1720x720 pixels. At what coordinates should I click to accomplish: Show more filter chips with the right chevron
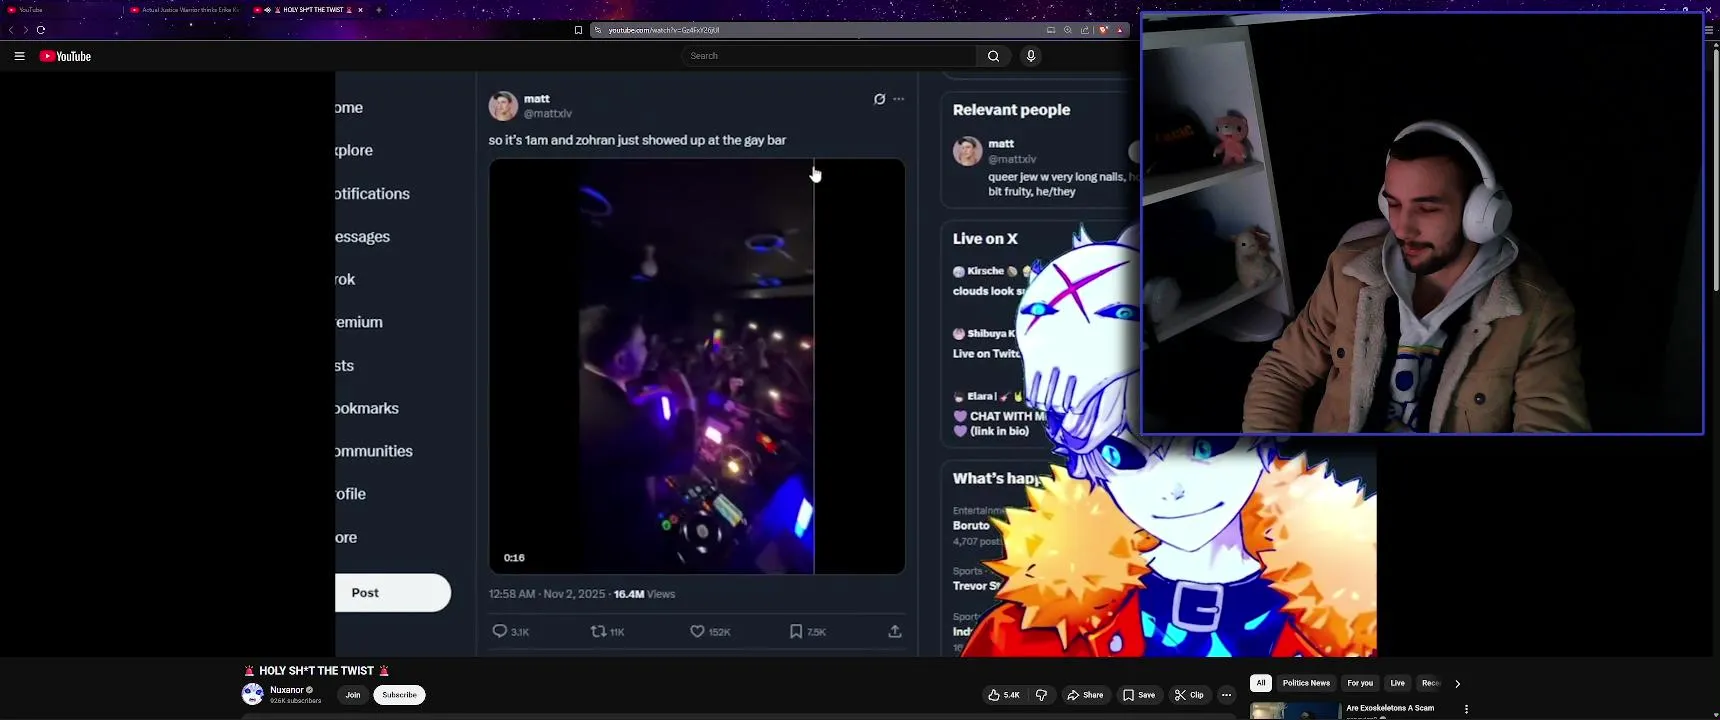1457,684
